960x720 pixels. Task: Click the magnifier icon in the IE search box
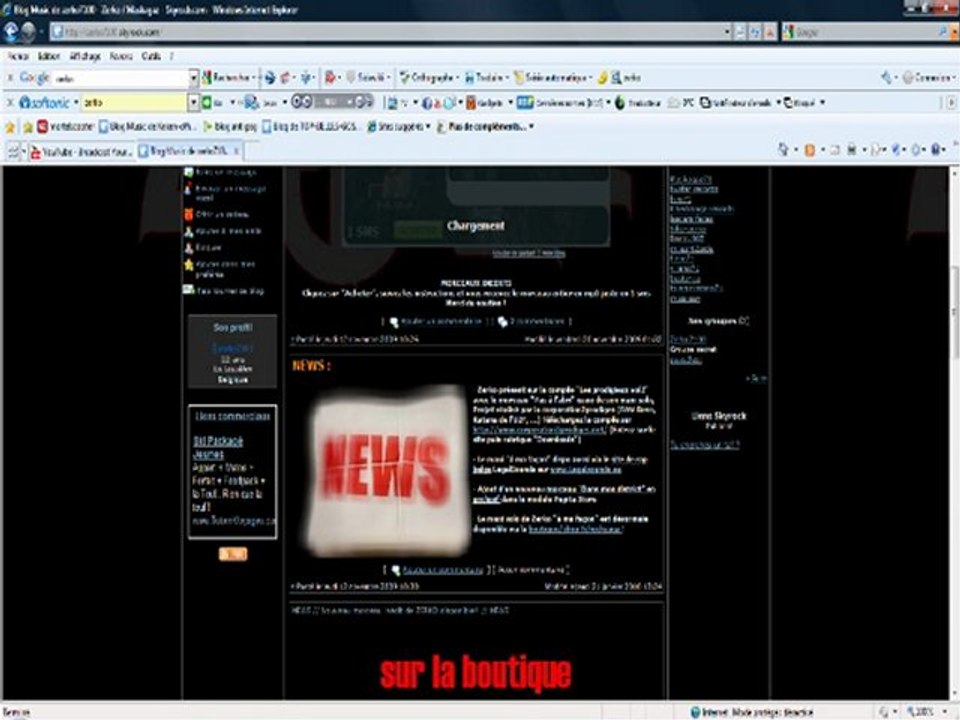(x=943, y=32)
